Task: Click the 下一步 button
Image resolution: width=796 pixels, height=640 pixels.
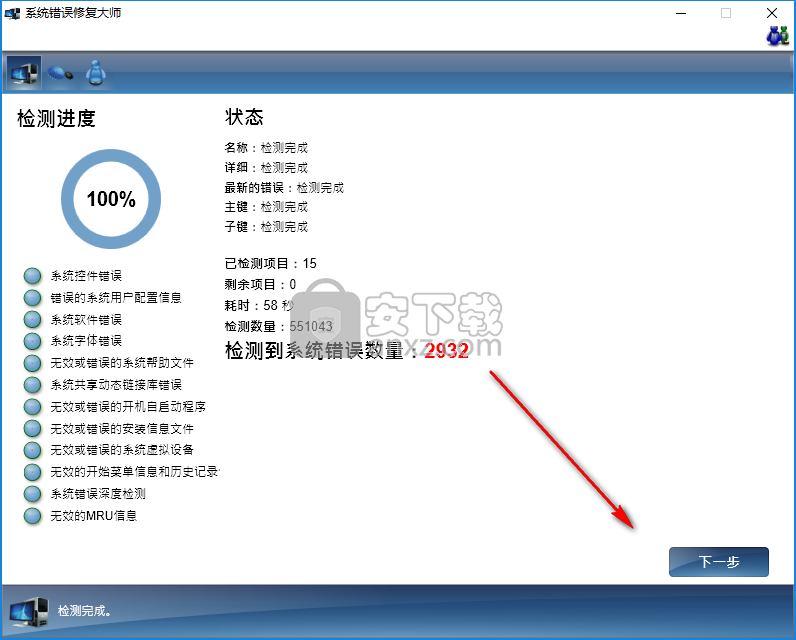Action: pos(718,562)
